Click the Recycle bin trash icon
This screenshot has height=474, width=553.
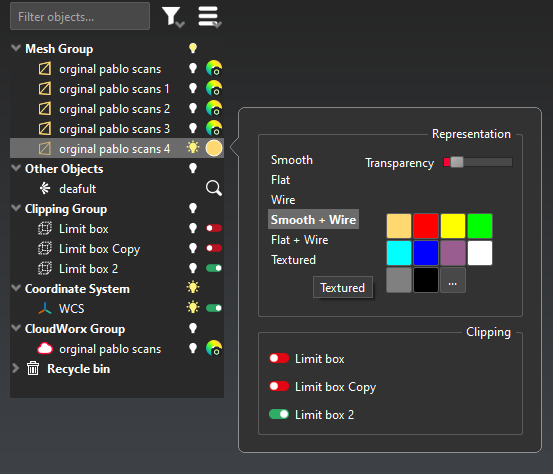click(33, 369)
